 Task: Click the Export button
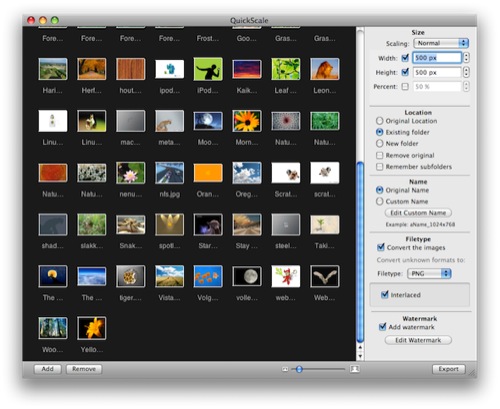[x=448, y=369]
